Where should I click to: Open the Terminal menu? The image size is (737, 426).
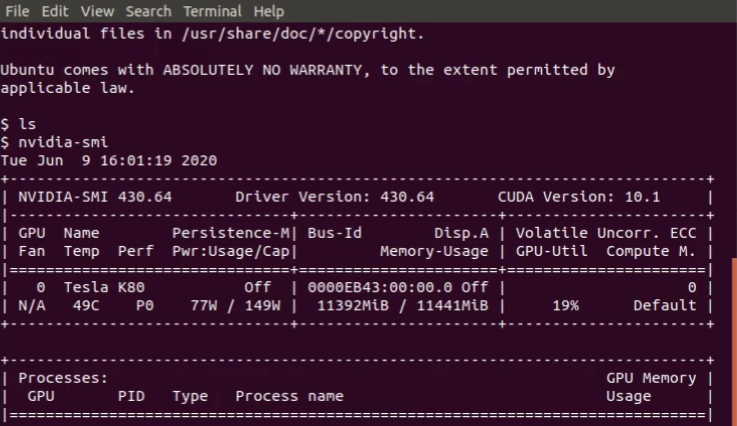click(212, 11)
